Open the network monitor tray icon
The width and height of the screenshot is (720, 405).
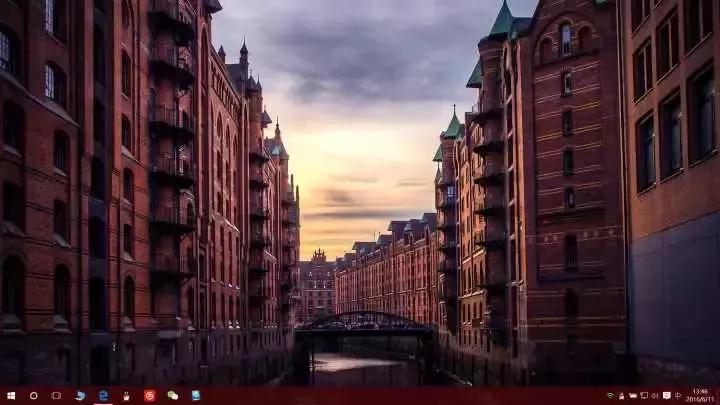tap(644, 396)
